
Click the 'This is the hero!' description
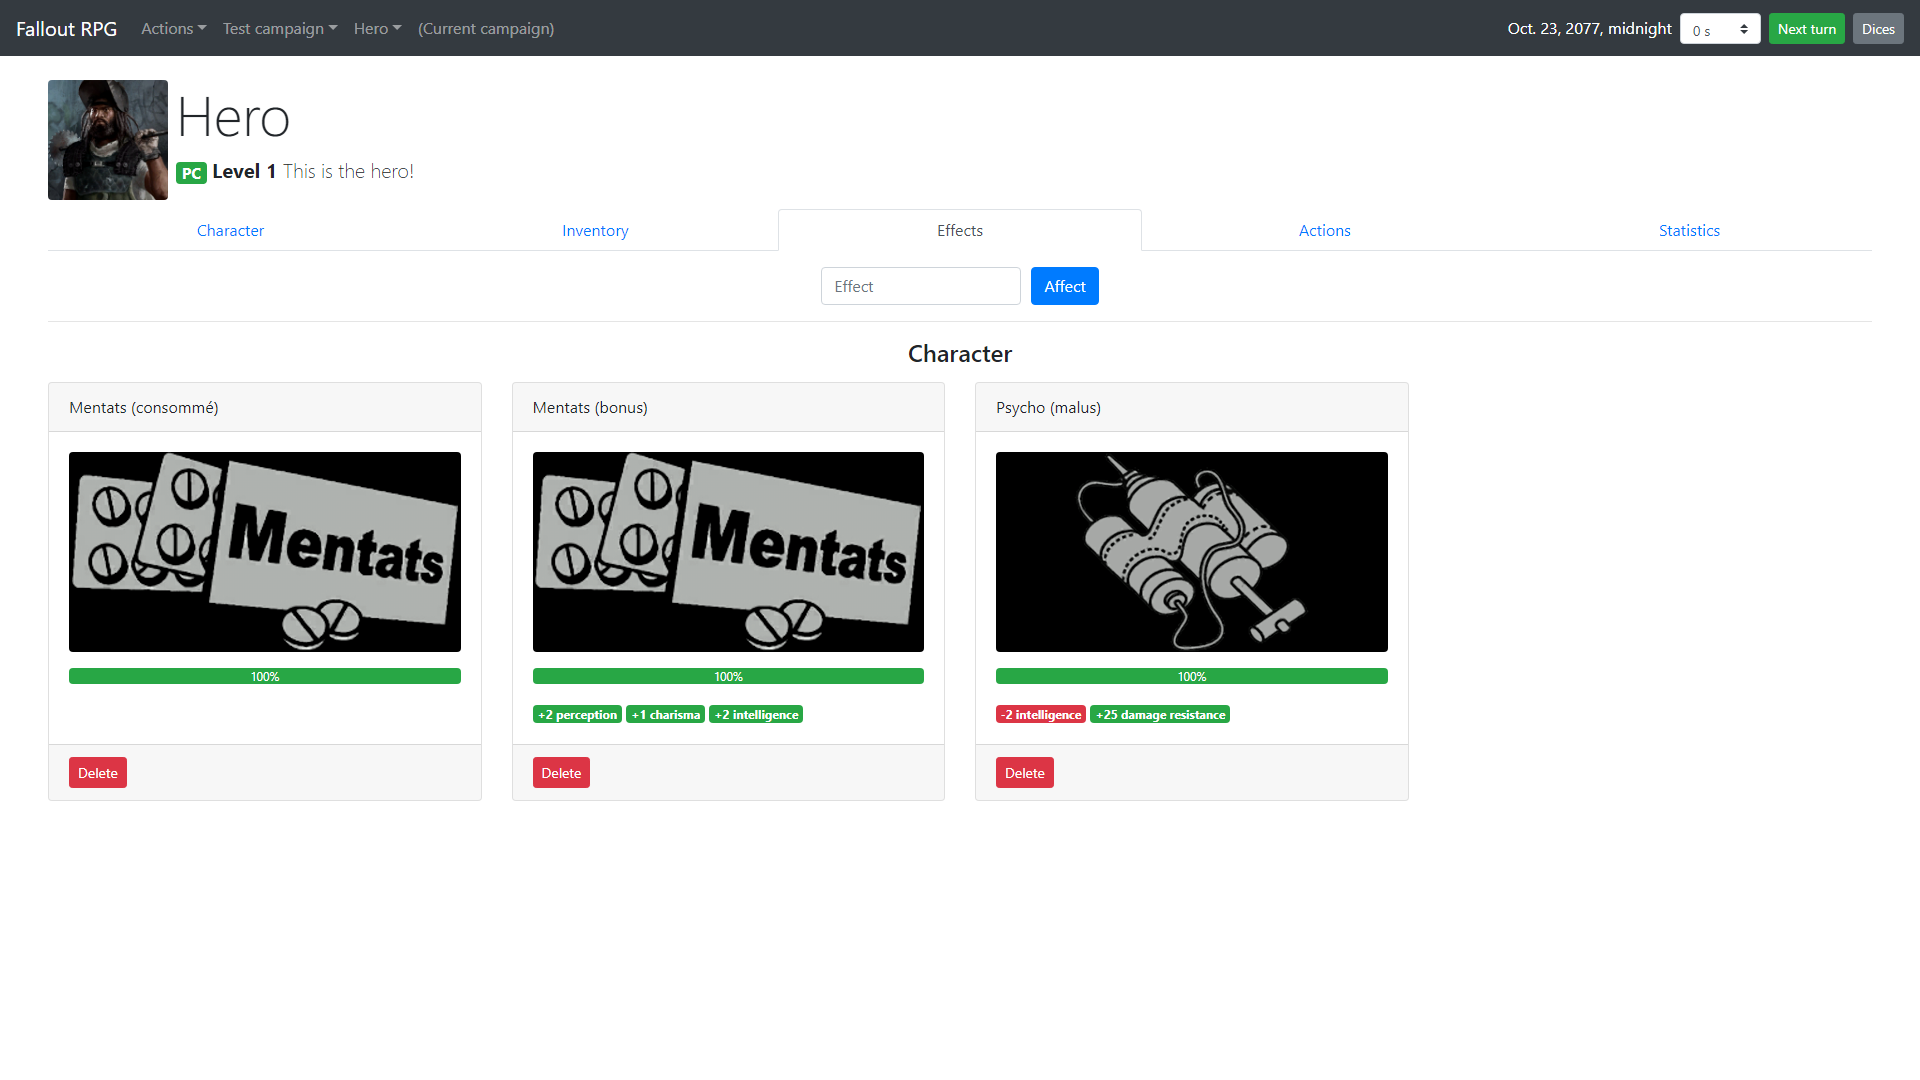point(348,171)
